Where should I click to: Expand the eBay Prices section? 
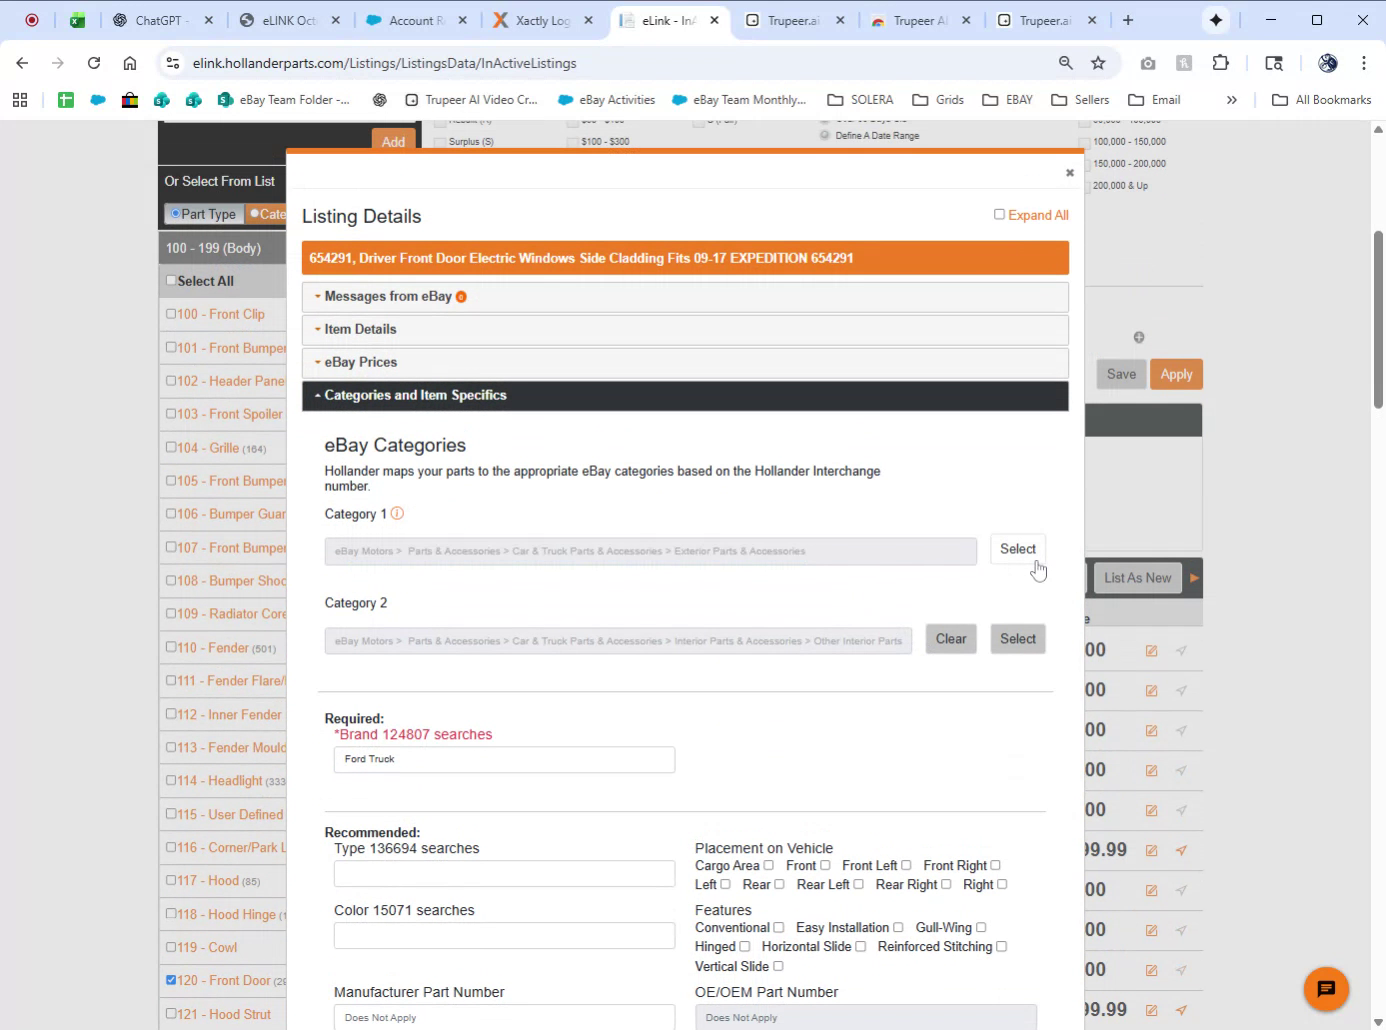click(x=685, y=363)
